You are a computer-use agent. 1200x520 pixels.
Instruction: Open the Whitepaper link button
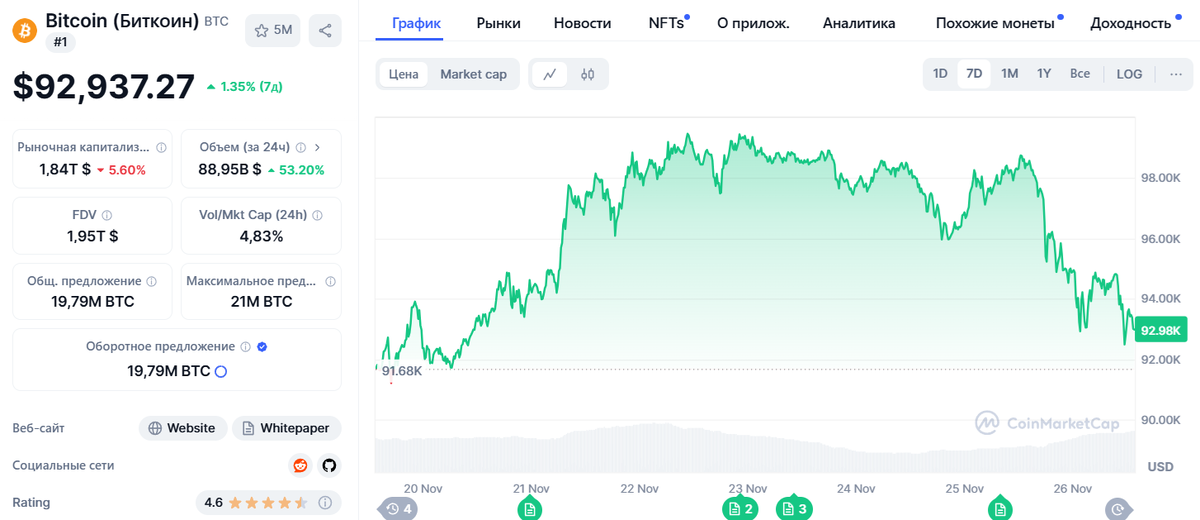tap(286, 428)
